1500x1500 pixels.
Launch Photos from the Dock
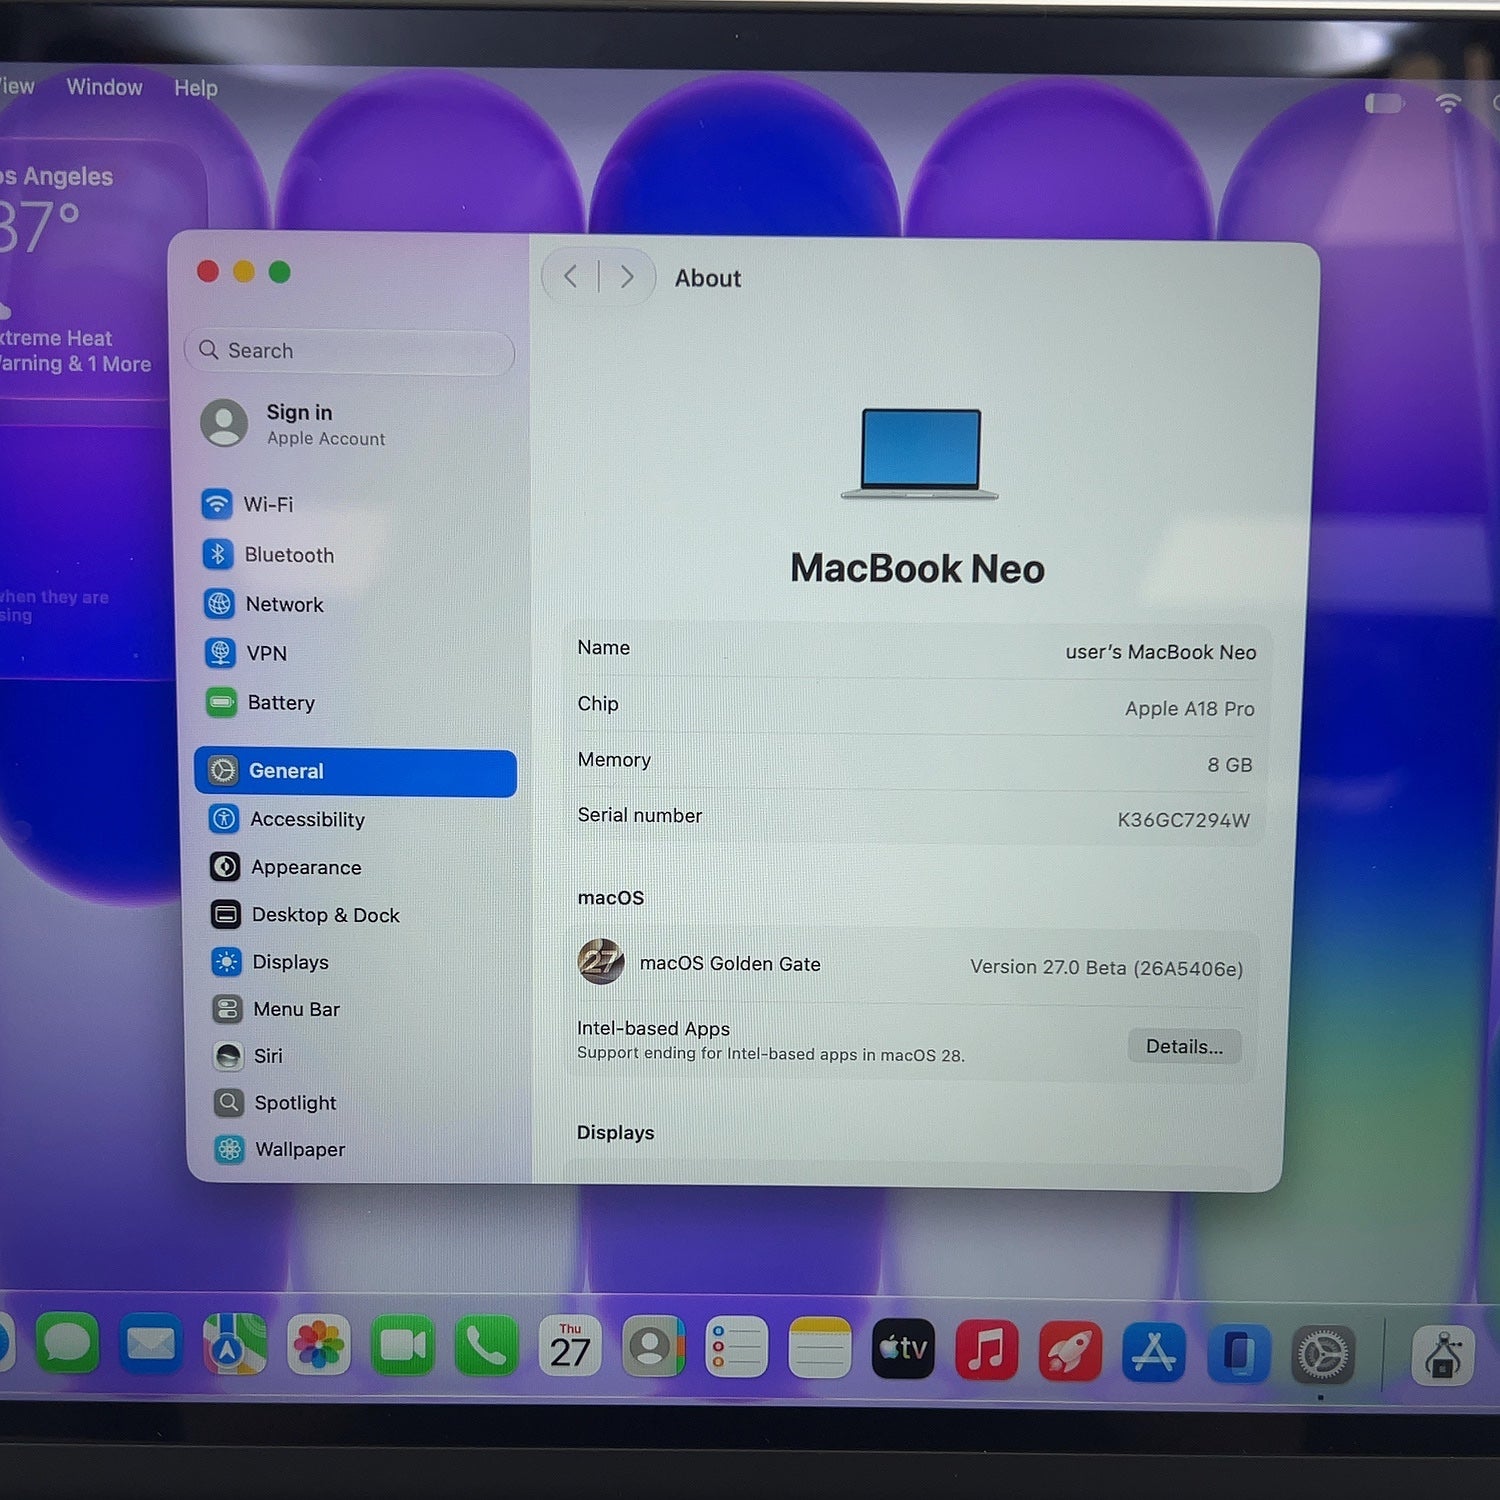point(319,1345)
